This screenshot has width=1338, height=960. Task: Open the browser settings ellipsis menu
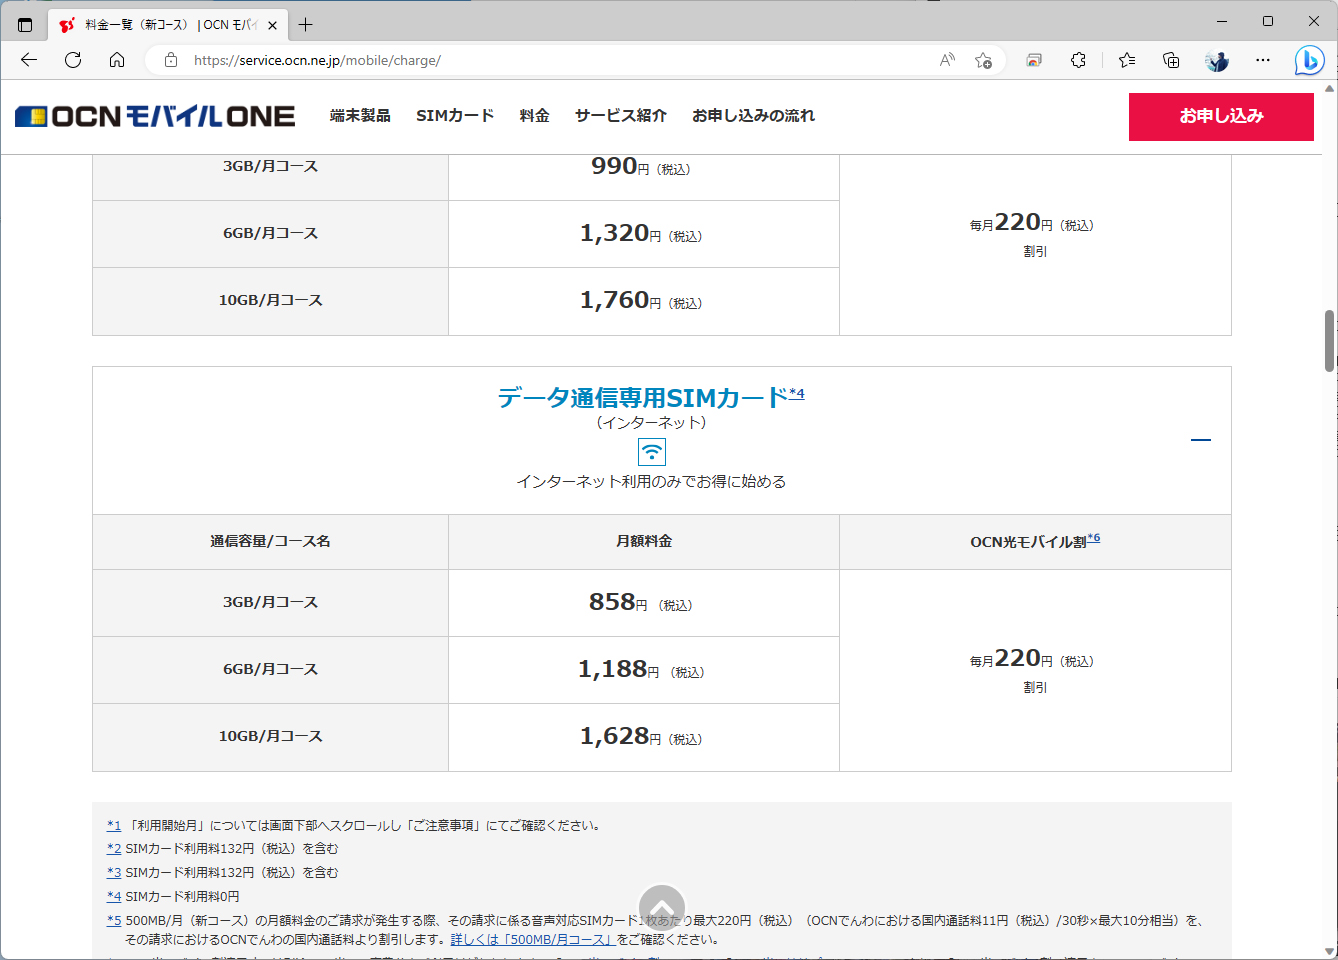pos(1263,60)
